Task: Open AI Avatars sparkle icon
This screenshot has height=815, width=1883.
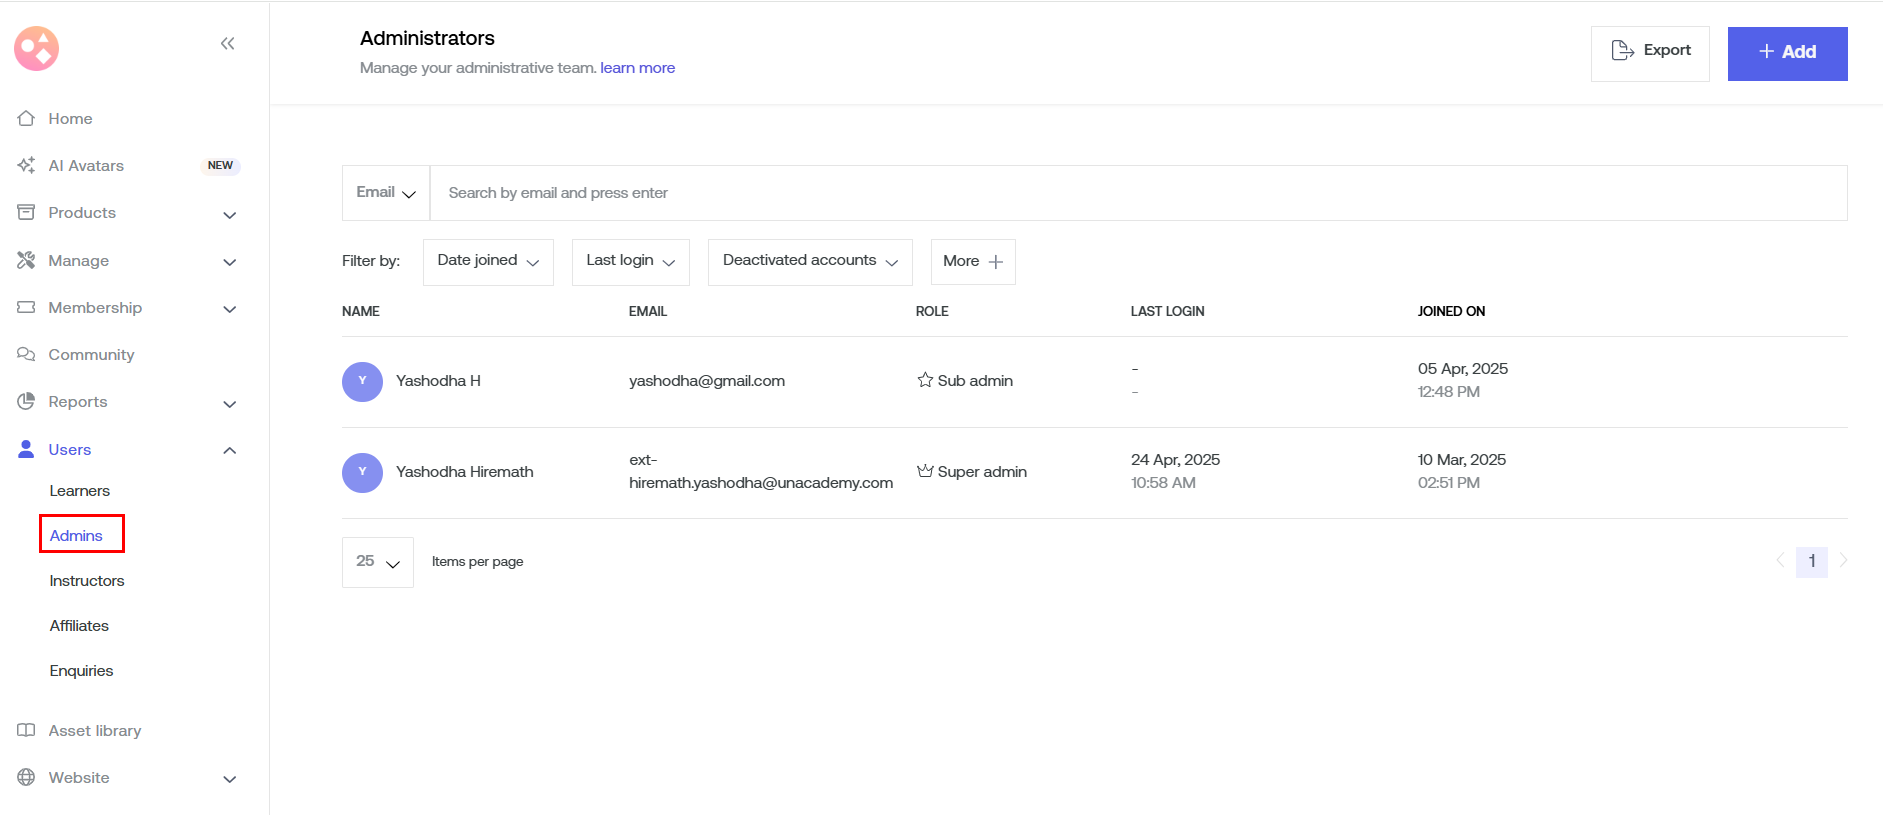Action: tap(26, 165)
